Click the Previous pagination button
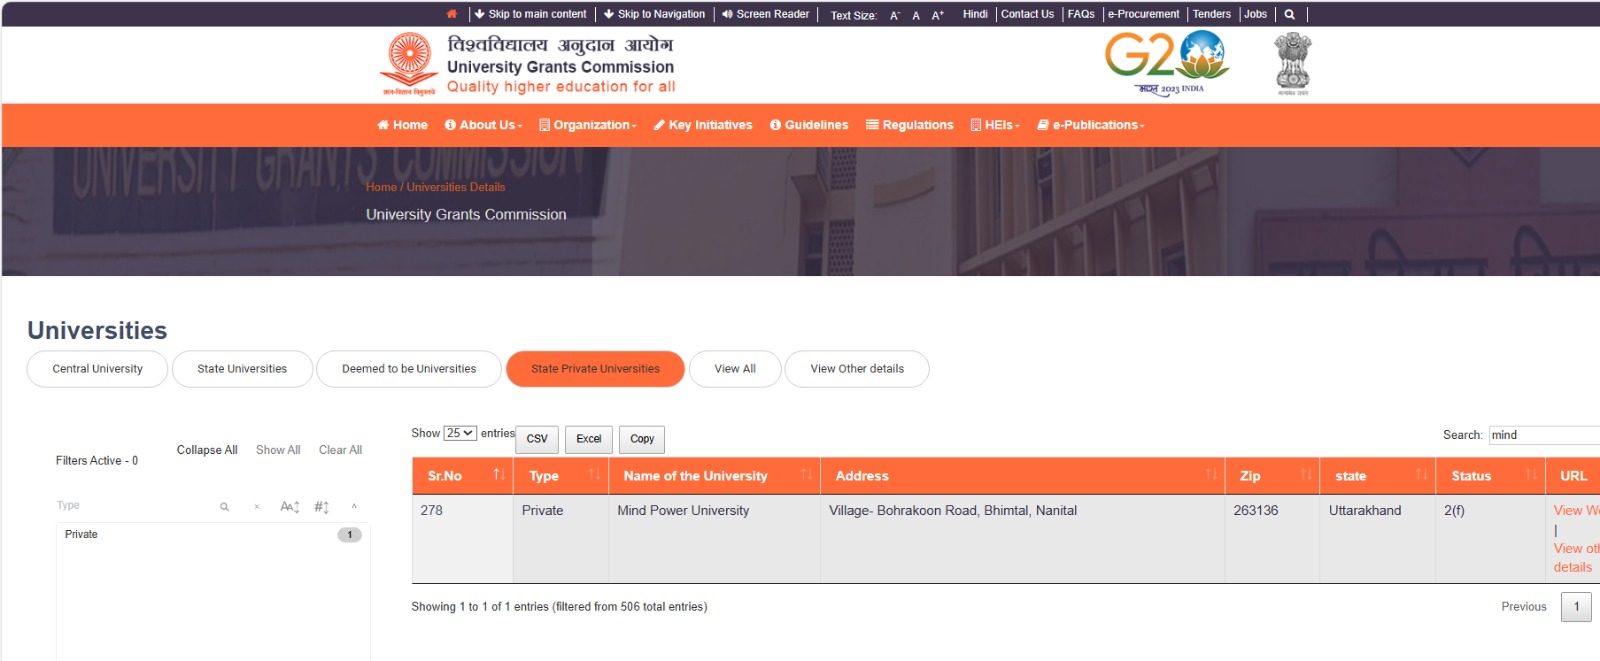 pyautogui.click(x=1524, y=607)
